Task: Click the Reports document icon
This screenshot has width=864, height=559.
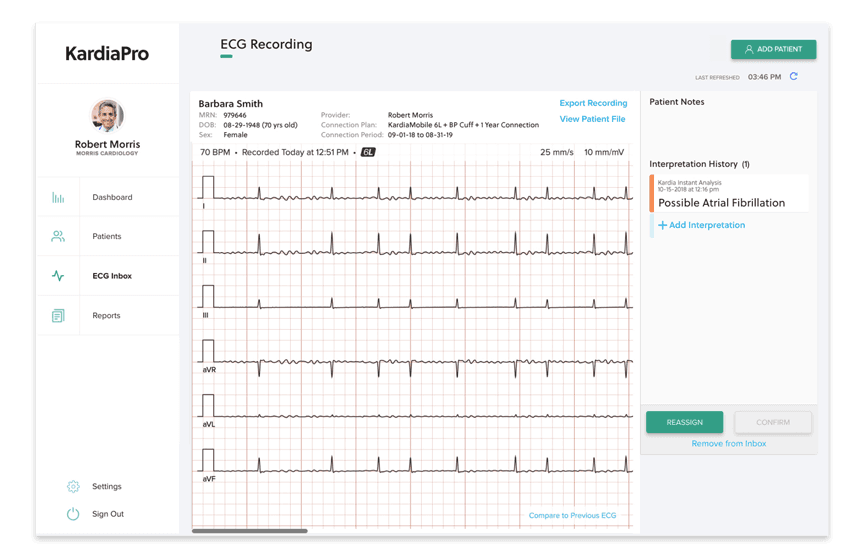Action: click(58, 316)
